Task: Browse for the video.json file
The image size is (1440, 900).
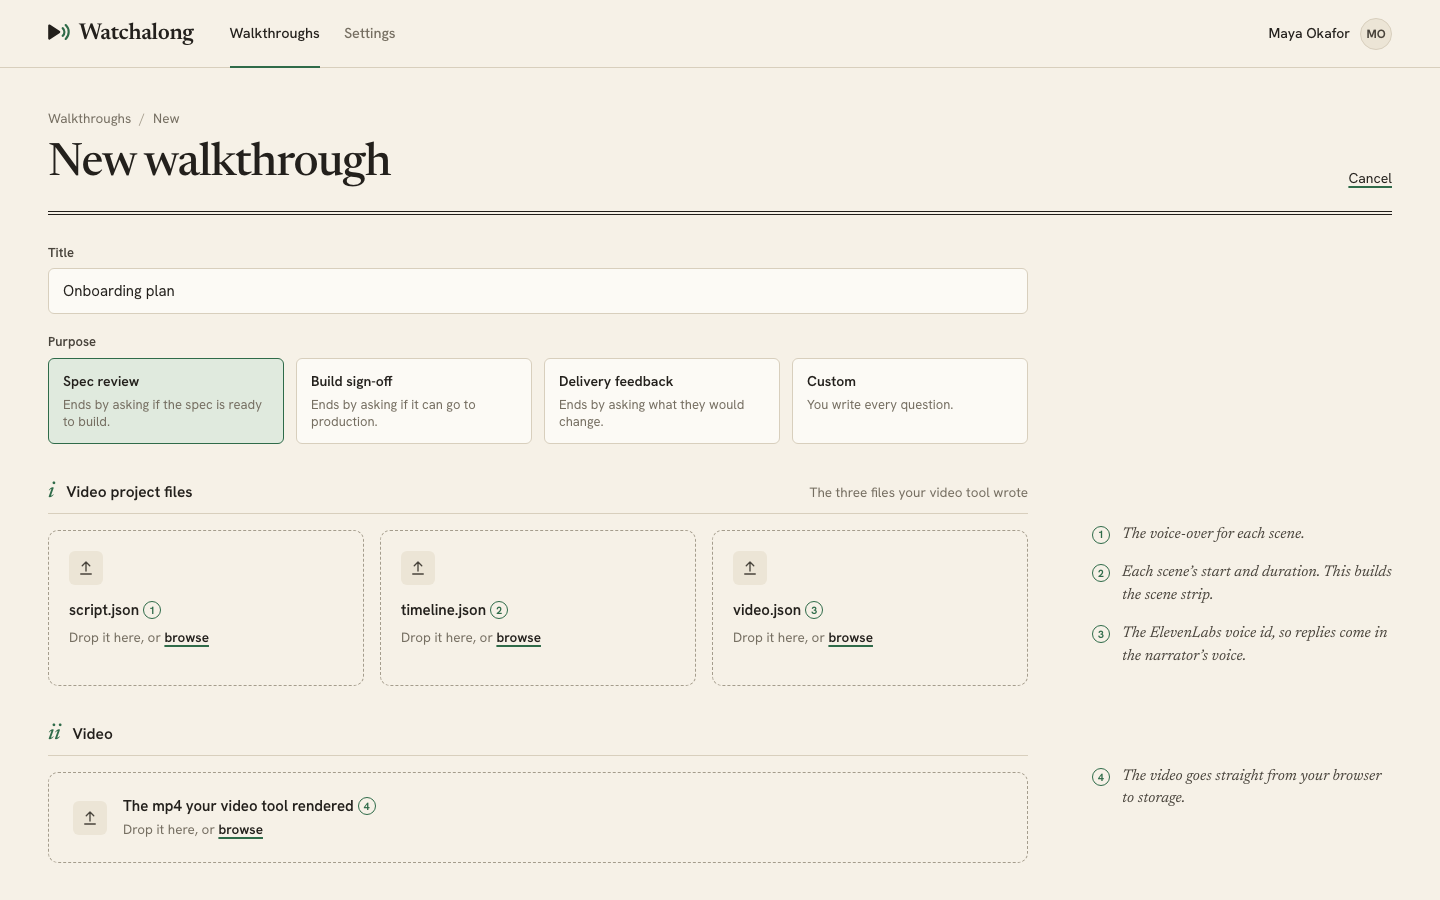Action: 851,638
